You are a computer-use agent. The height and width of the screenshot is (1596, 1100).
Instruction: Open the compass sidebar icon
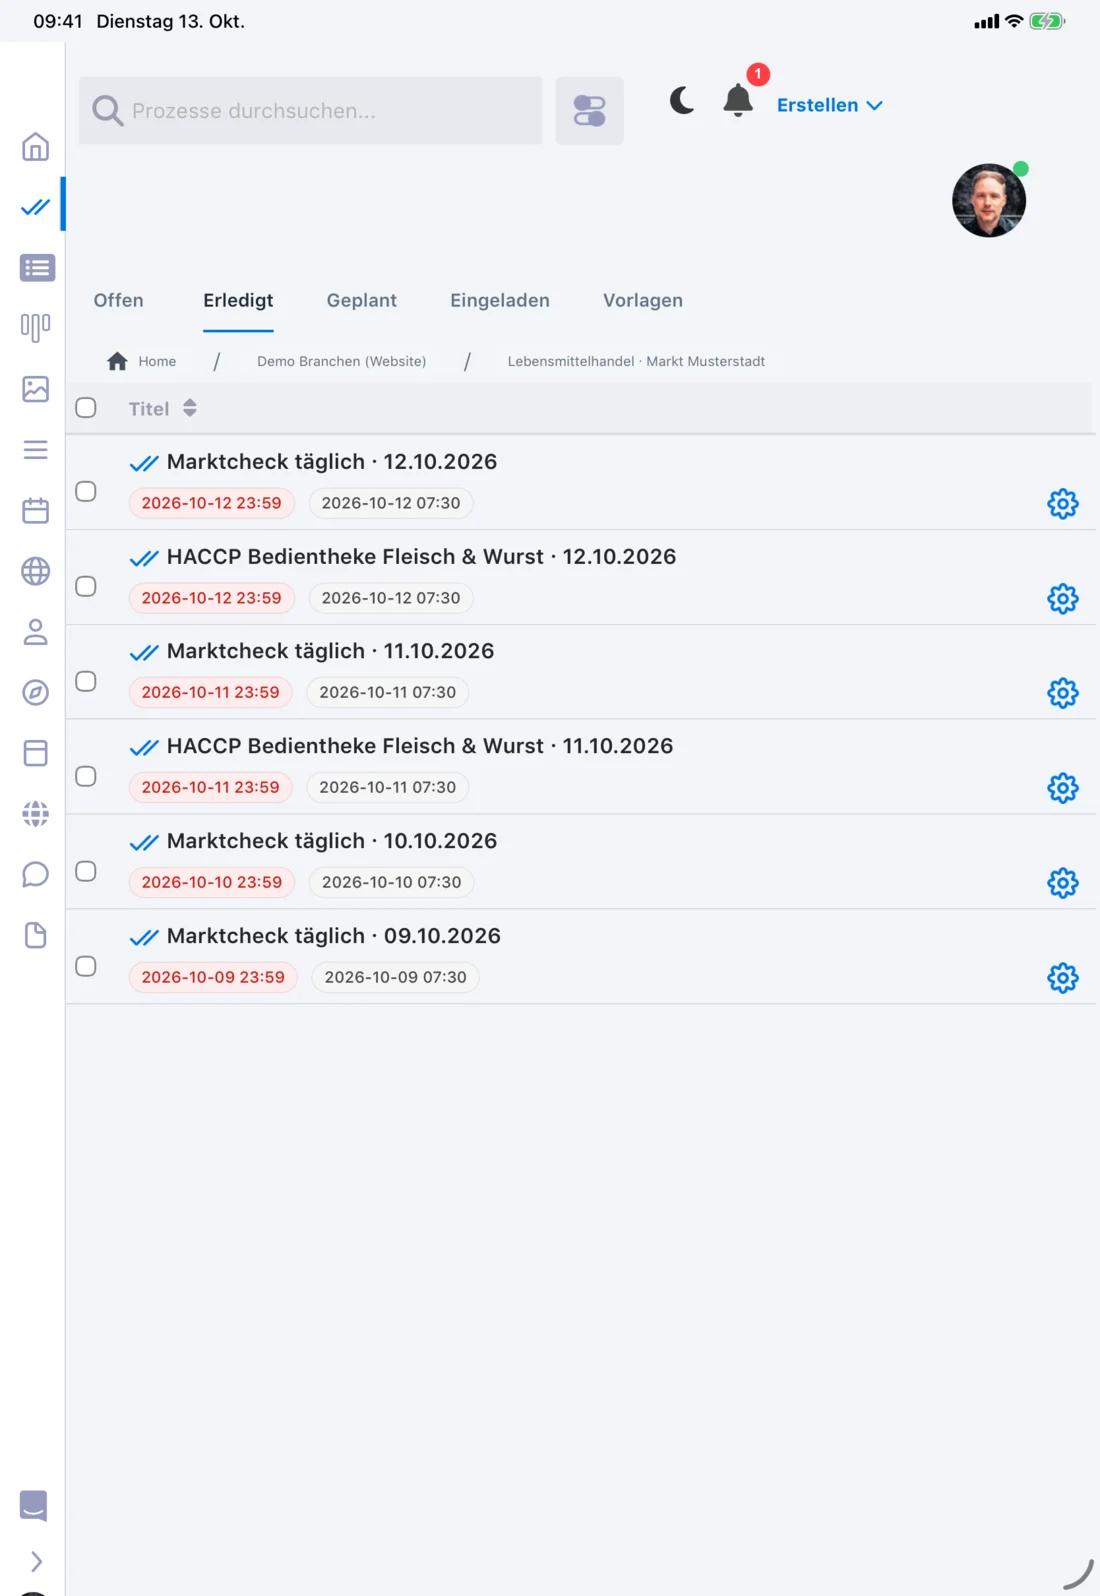pyautogui.click(x=35, y=693)
